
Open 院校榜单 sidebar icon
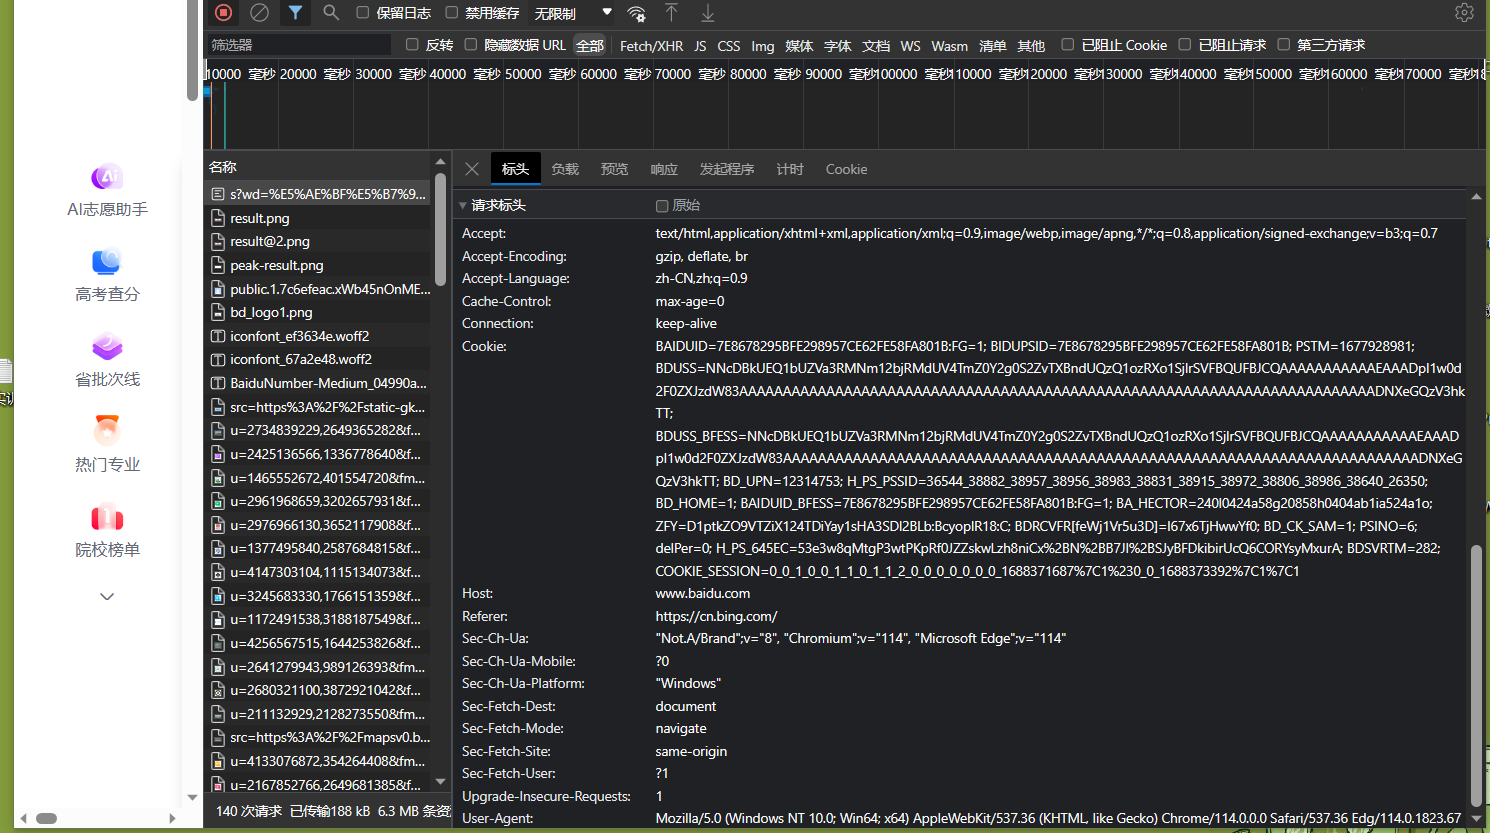(x=107, y=517)
